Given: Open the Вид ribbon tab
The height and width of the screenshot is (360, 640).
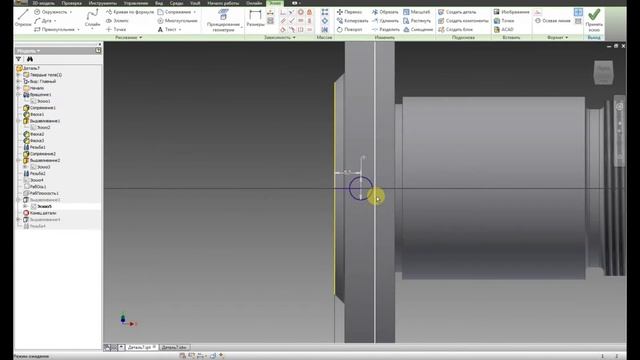Looking at the screenshot, I should point(159,3).
